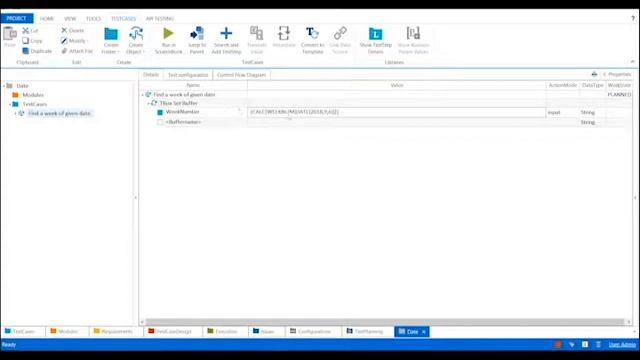
Task: Click the Paste icon in Clipboard group
Action: 10,33
